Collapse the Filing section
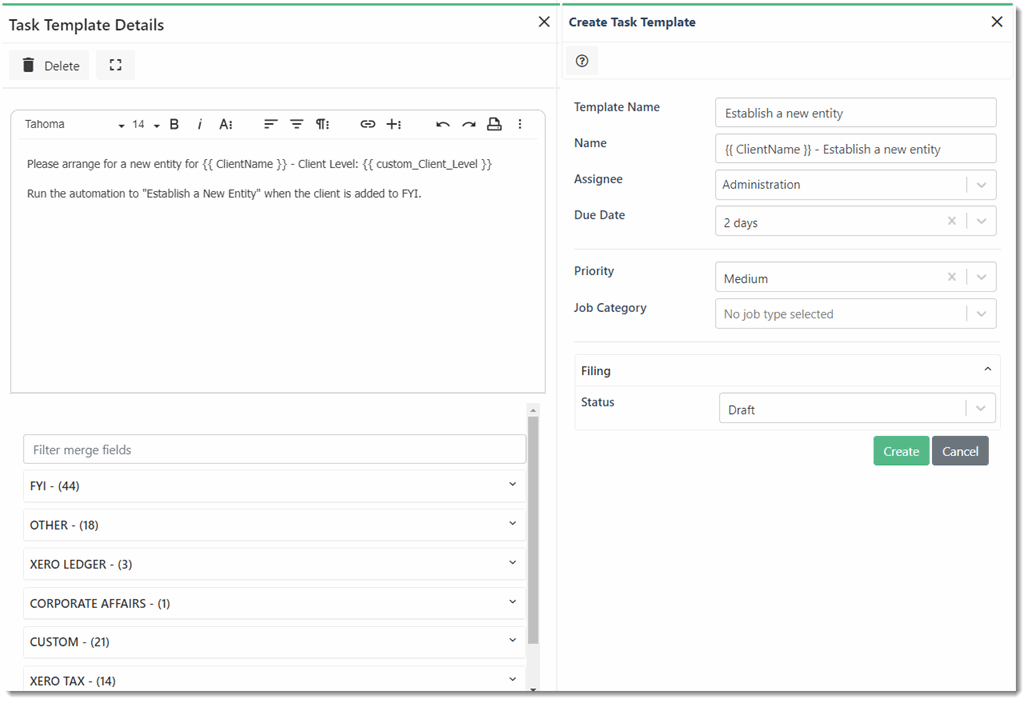The image size is (1028, 703). coord(983,370)
